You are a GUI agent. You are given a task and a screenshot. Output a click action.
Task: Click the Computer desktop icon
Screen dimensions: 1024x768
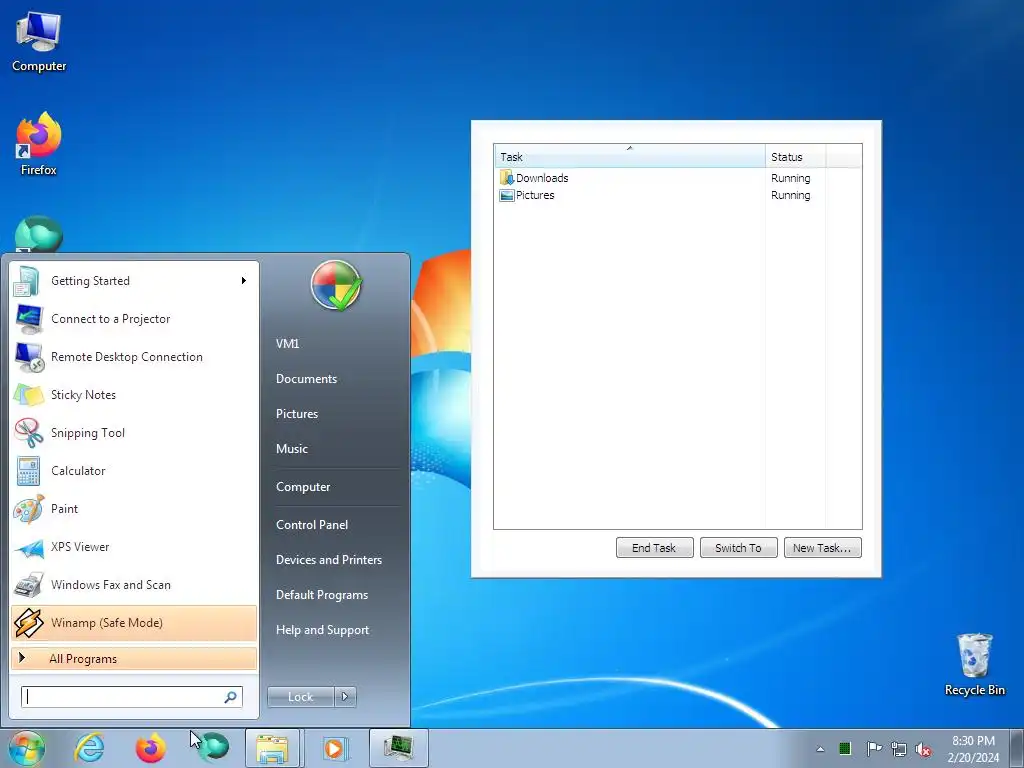point(39,42)
